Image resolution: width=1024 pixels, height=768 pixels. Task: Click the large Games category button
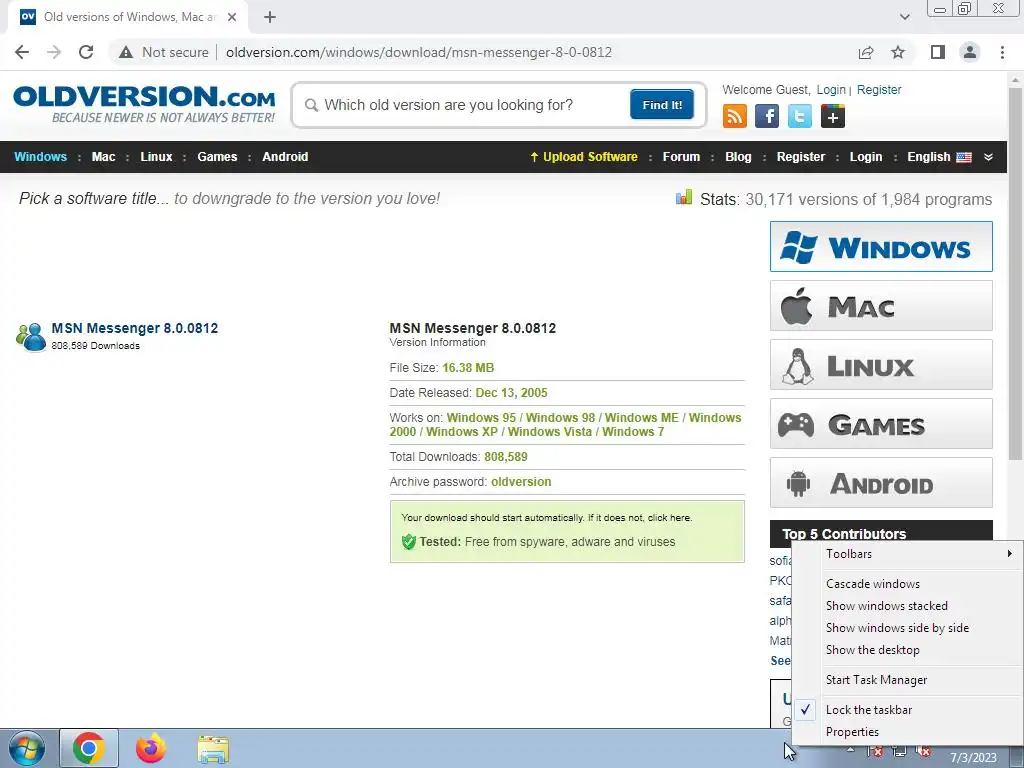click(x=881, y=424)
